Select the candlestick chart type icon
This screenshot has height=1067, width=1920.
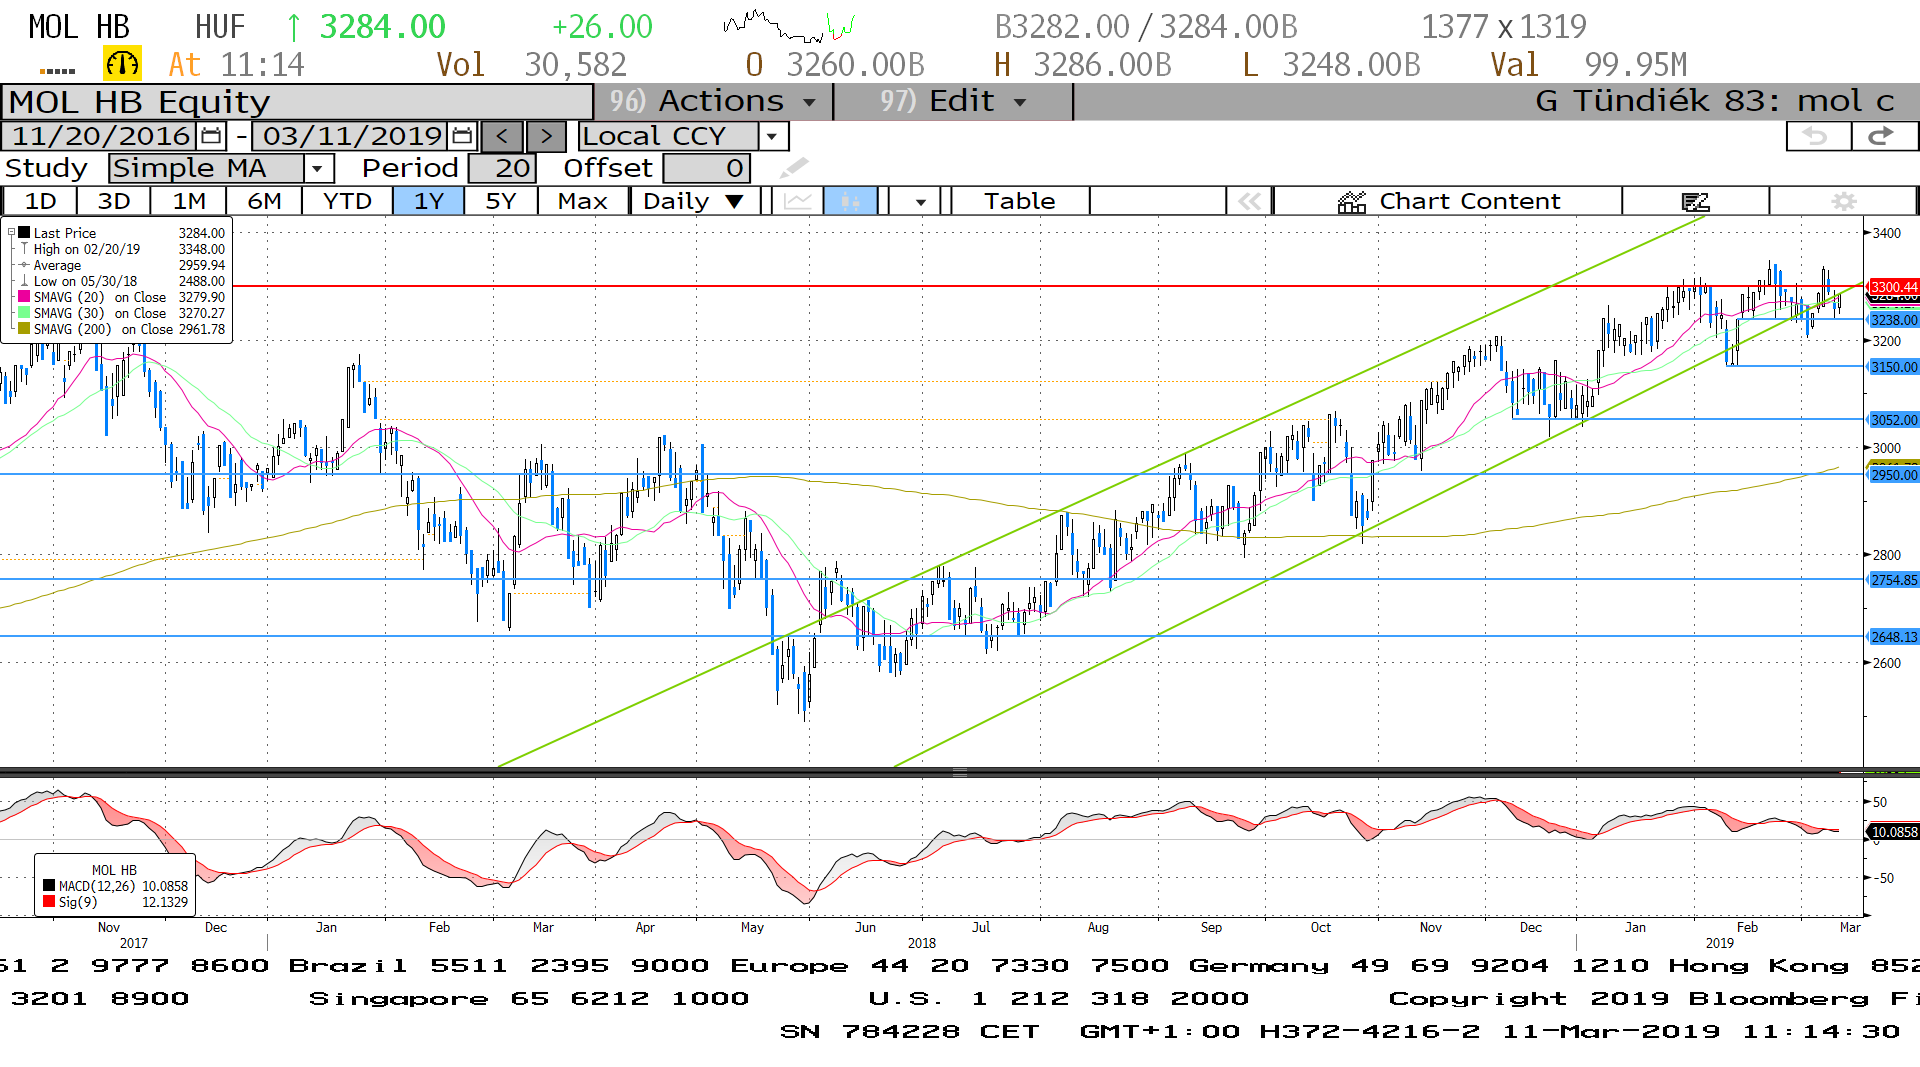coord(851,201)
